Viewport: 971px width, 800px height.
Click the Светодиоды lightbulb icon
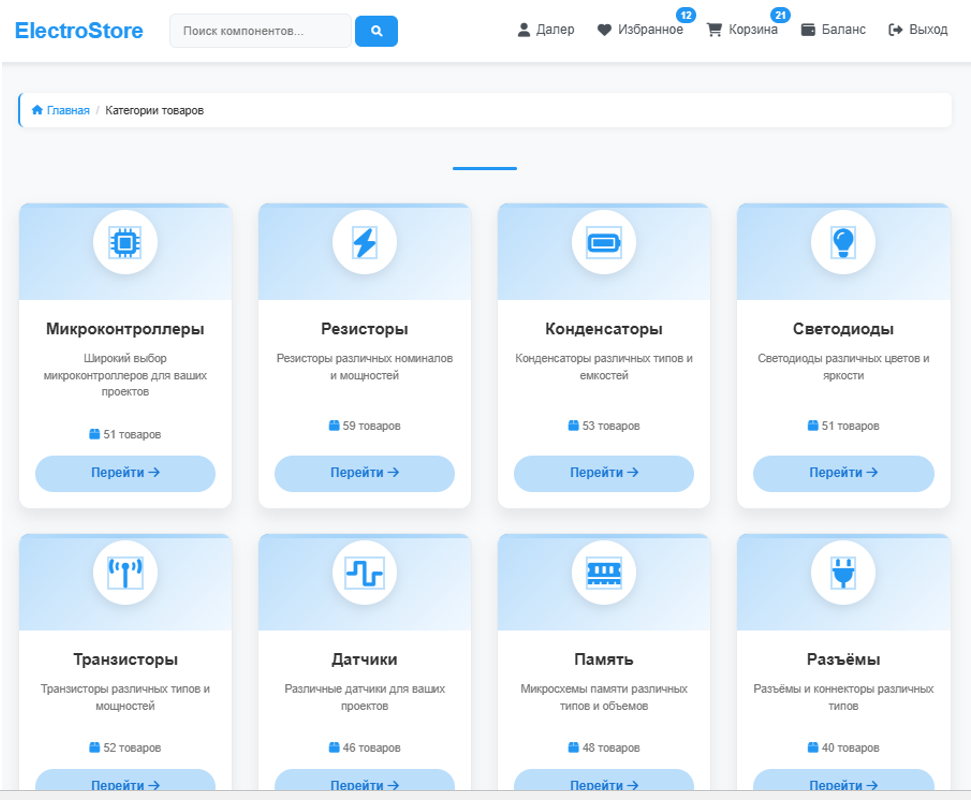pos(843,242)
